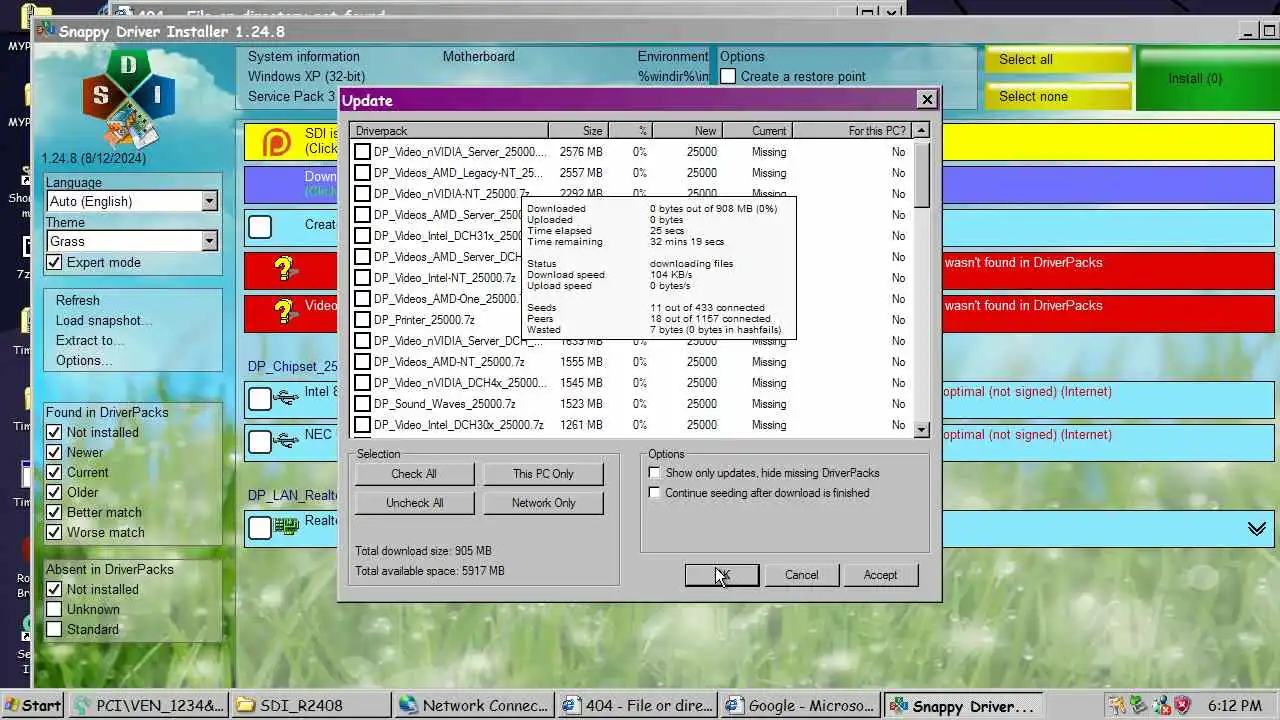Sort the update list by the Current column

coord(757,131)
